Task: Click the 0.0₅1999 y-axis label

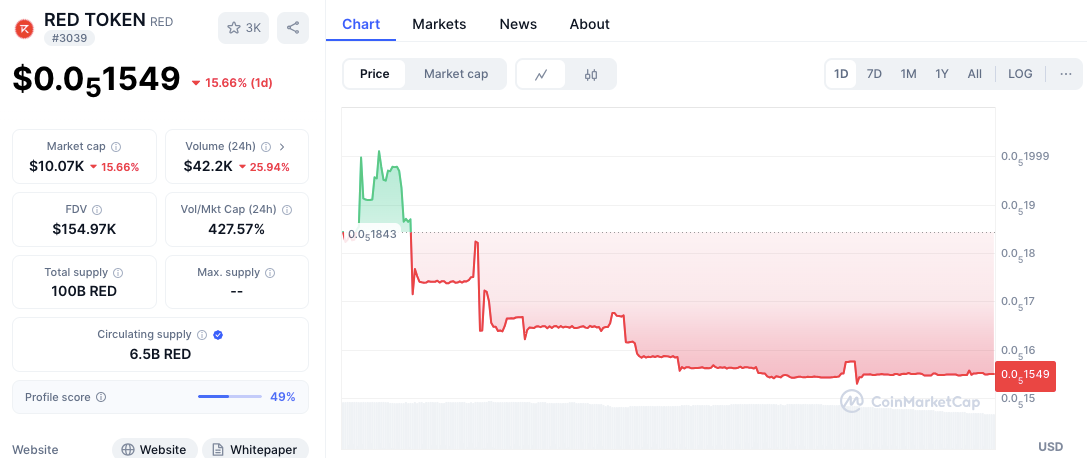Action: click(1025, 157)
